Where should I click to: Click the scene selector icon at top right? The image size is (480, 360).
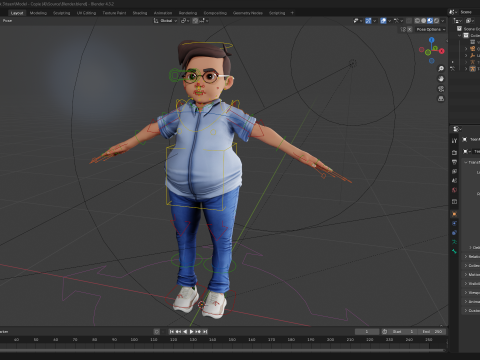point(452,12)
